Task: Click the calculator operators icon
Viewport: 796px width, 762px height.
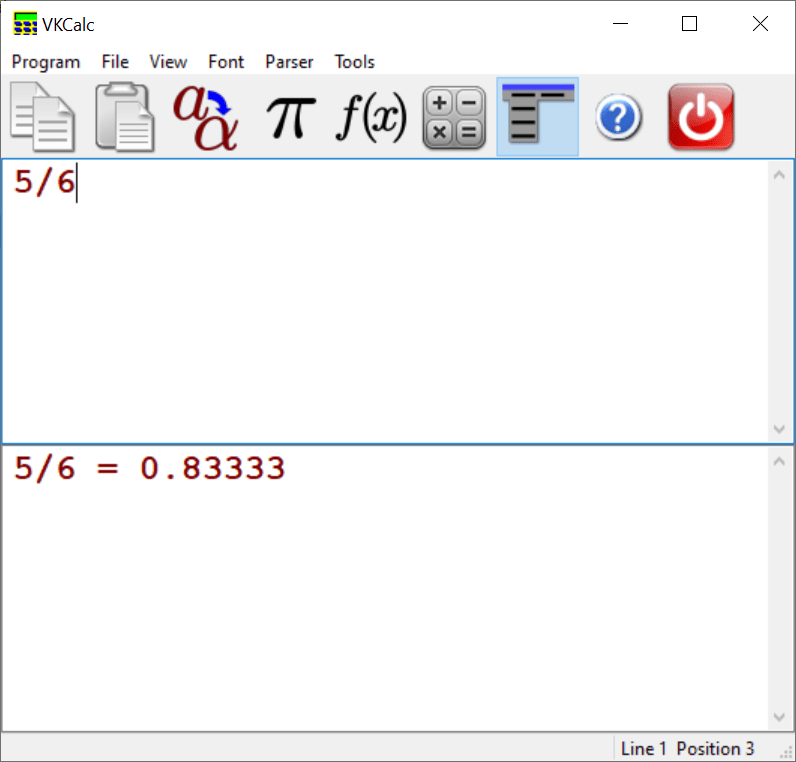Action: coord(454,118)
